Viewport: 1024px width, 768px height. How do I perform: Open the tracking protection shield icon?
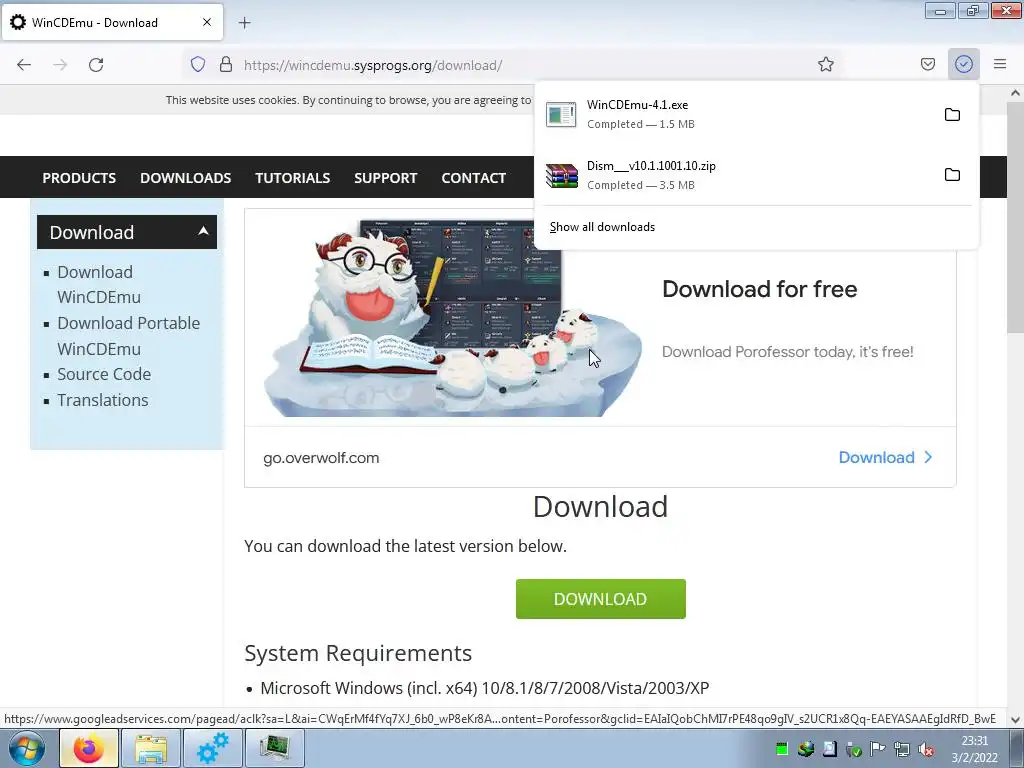[x=198, y=64]
